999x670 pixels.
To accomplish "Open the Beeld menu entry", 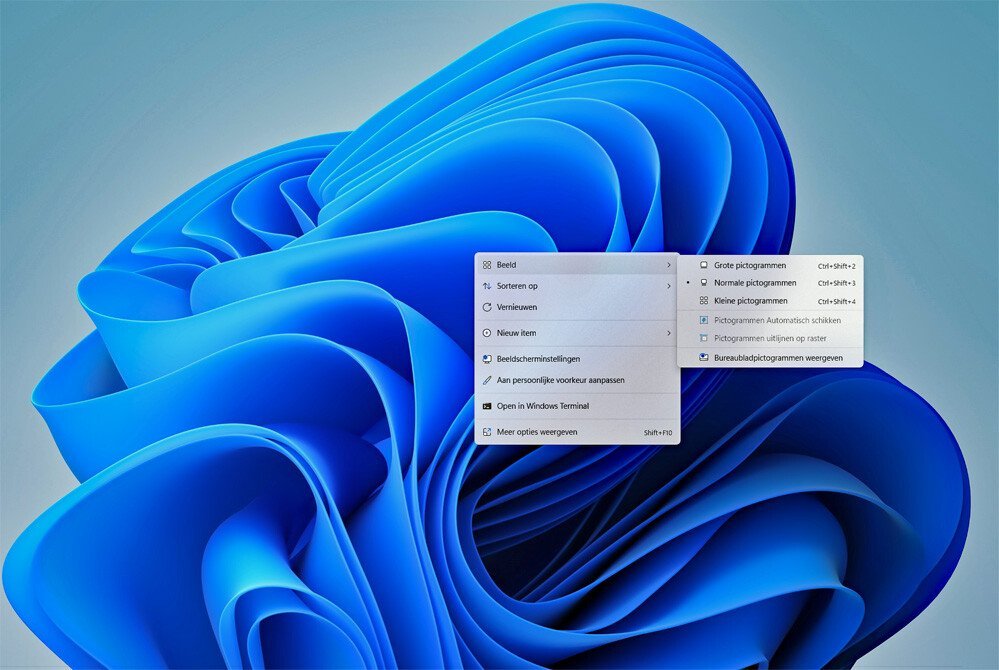I will pos(577,265).
